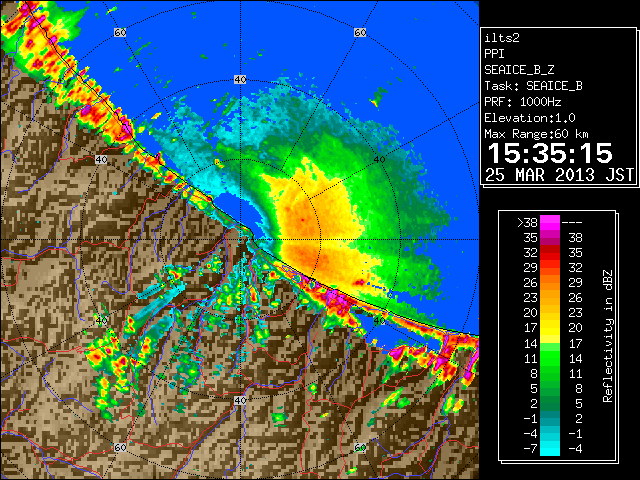Click the "60" range label in the map's upper-left
This screenshot has width=640, height=480.
120,32
